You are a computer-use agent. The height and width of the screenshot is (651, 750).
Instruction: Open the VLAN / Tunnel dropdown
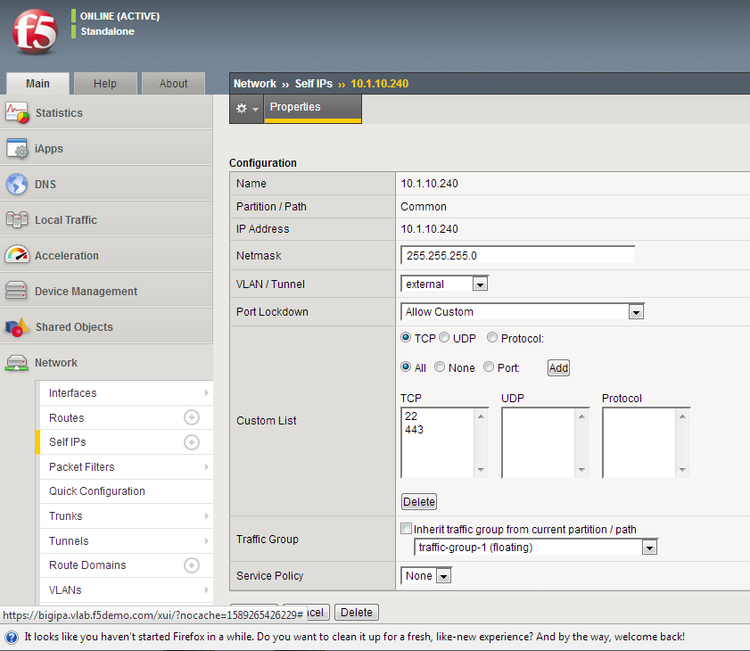coord(444,284)
